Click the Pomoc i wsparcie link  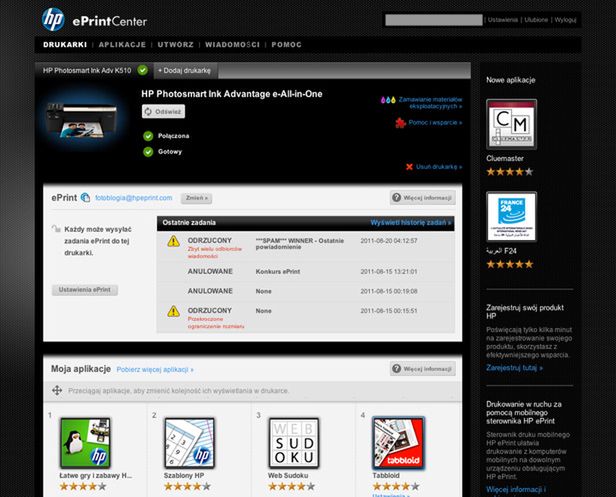435,123
